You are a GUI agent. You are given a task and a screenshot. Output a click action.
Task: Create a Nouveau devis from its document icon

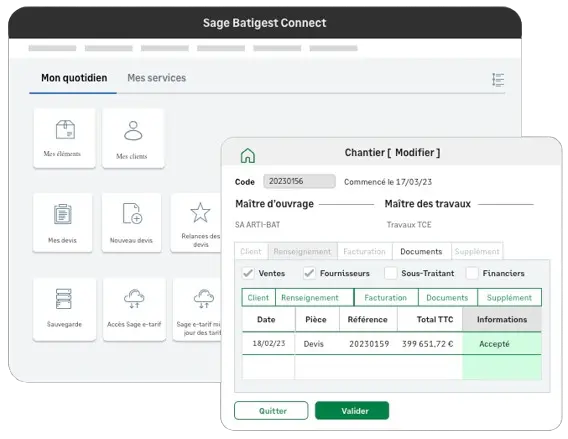[x=132, y=214]
